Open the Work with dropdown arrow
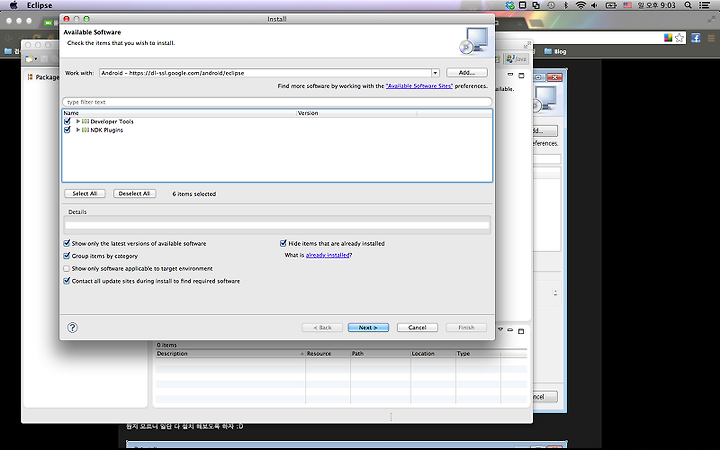This screenshot has height=450, width=720. (435, 73)
